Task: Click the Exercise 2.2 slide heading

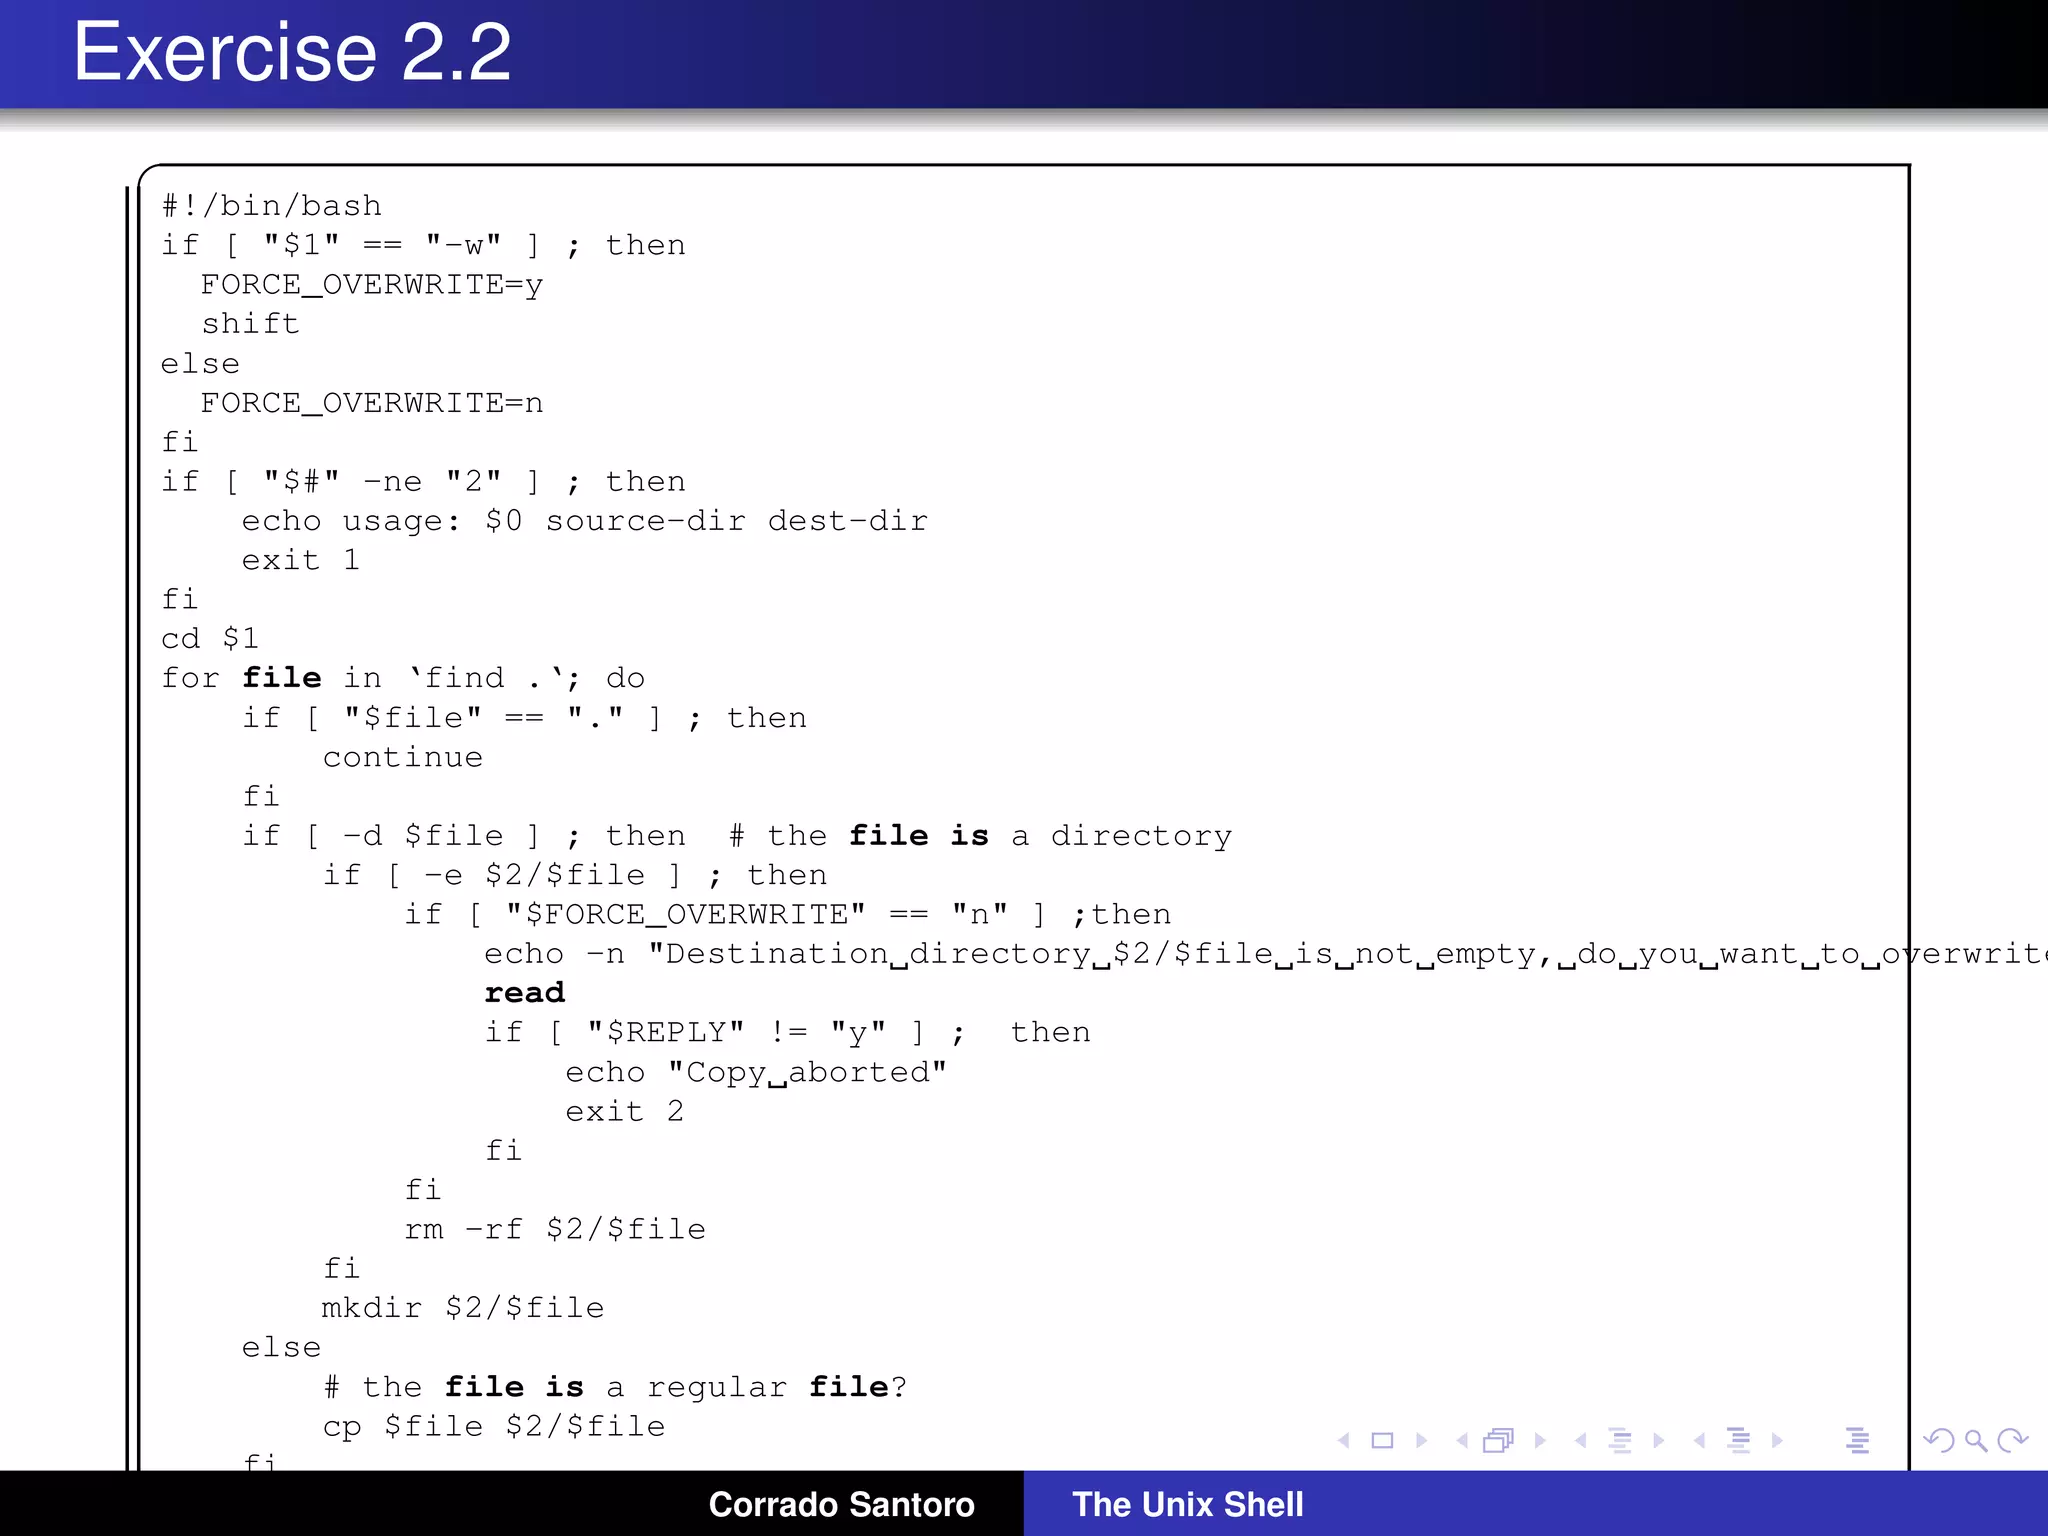Action: (x=292, y=52)
